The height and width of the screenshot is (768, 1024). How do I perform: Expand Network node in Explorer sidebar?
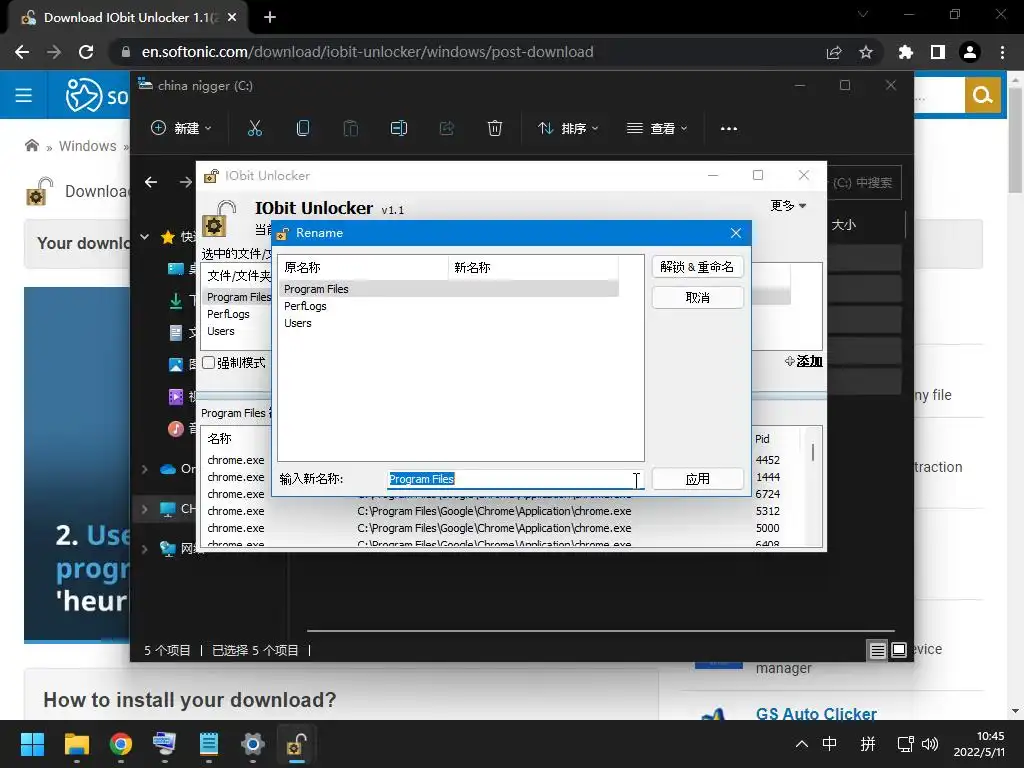coord(145,549)
